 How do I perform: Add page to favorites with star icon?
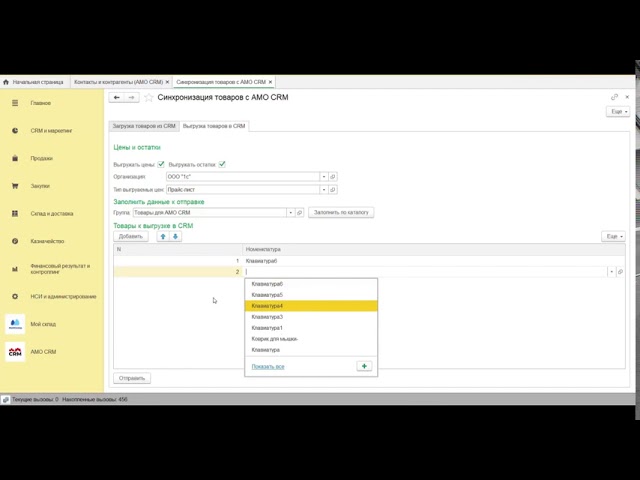coord(149,98)
